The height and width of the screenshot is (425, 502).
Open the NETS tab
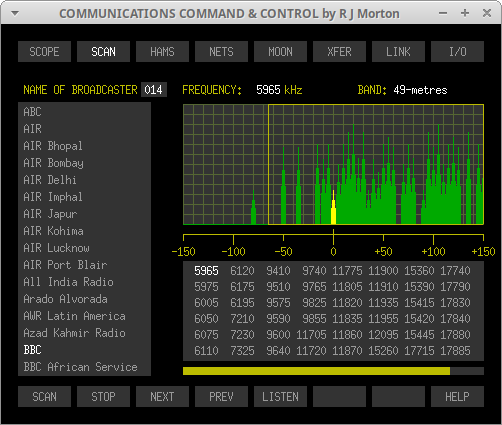coord(221,52)
